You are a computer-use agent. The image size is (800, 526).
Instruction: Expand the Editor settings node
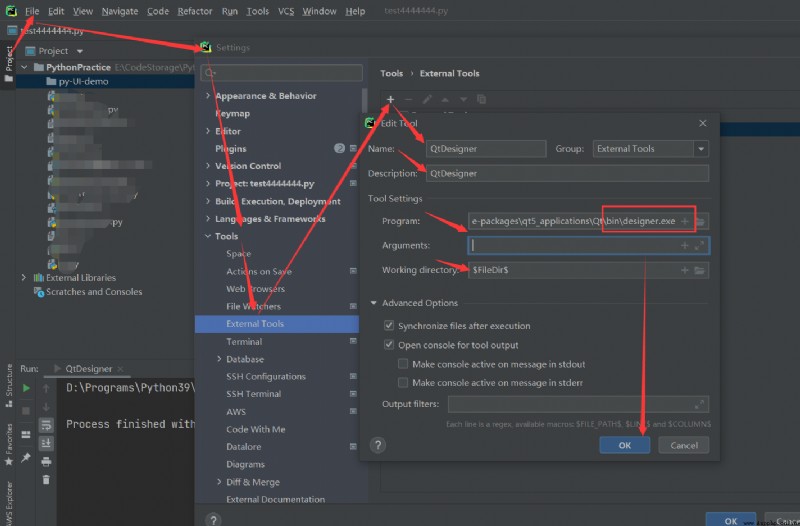[x=208, y=131]
